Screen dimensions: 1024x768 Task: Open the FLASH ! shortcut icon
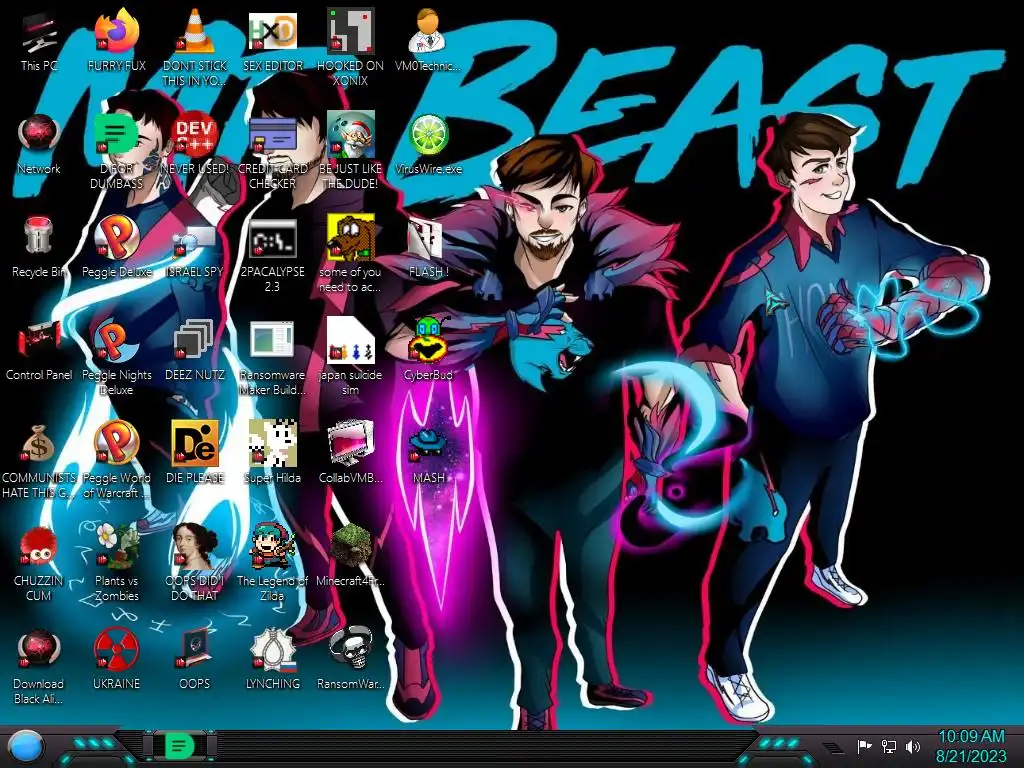pyautogui.click(x=426, y=238)
